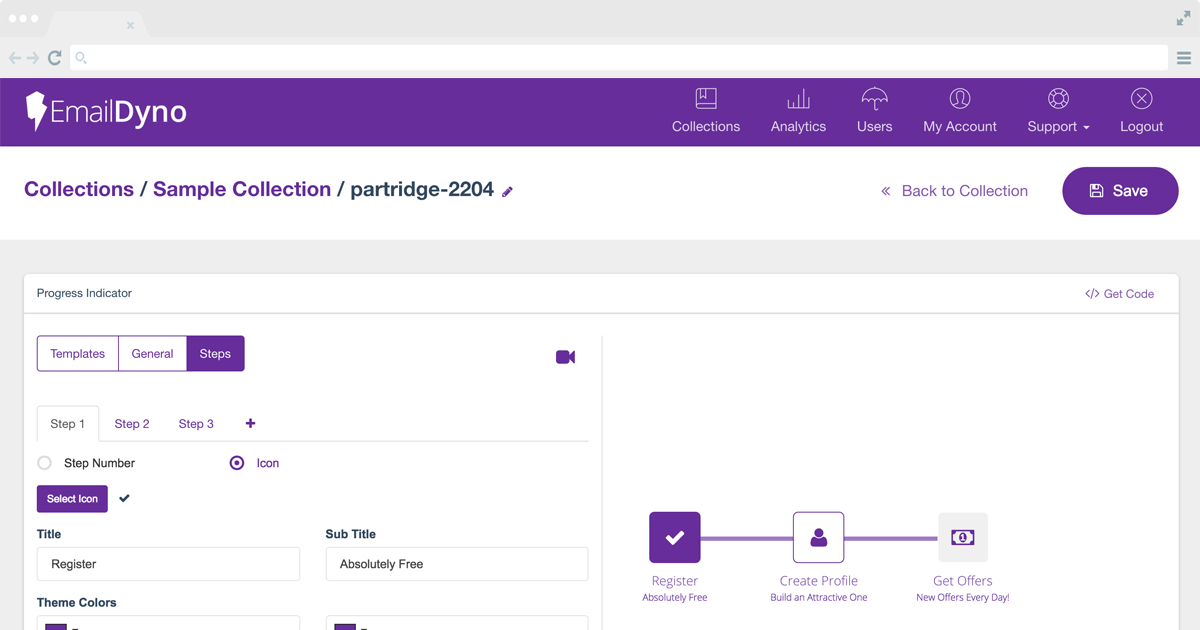Screen dimensions: 1200x630
Task: Click the Logout circle-x icon
Action: 1141,100
